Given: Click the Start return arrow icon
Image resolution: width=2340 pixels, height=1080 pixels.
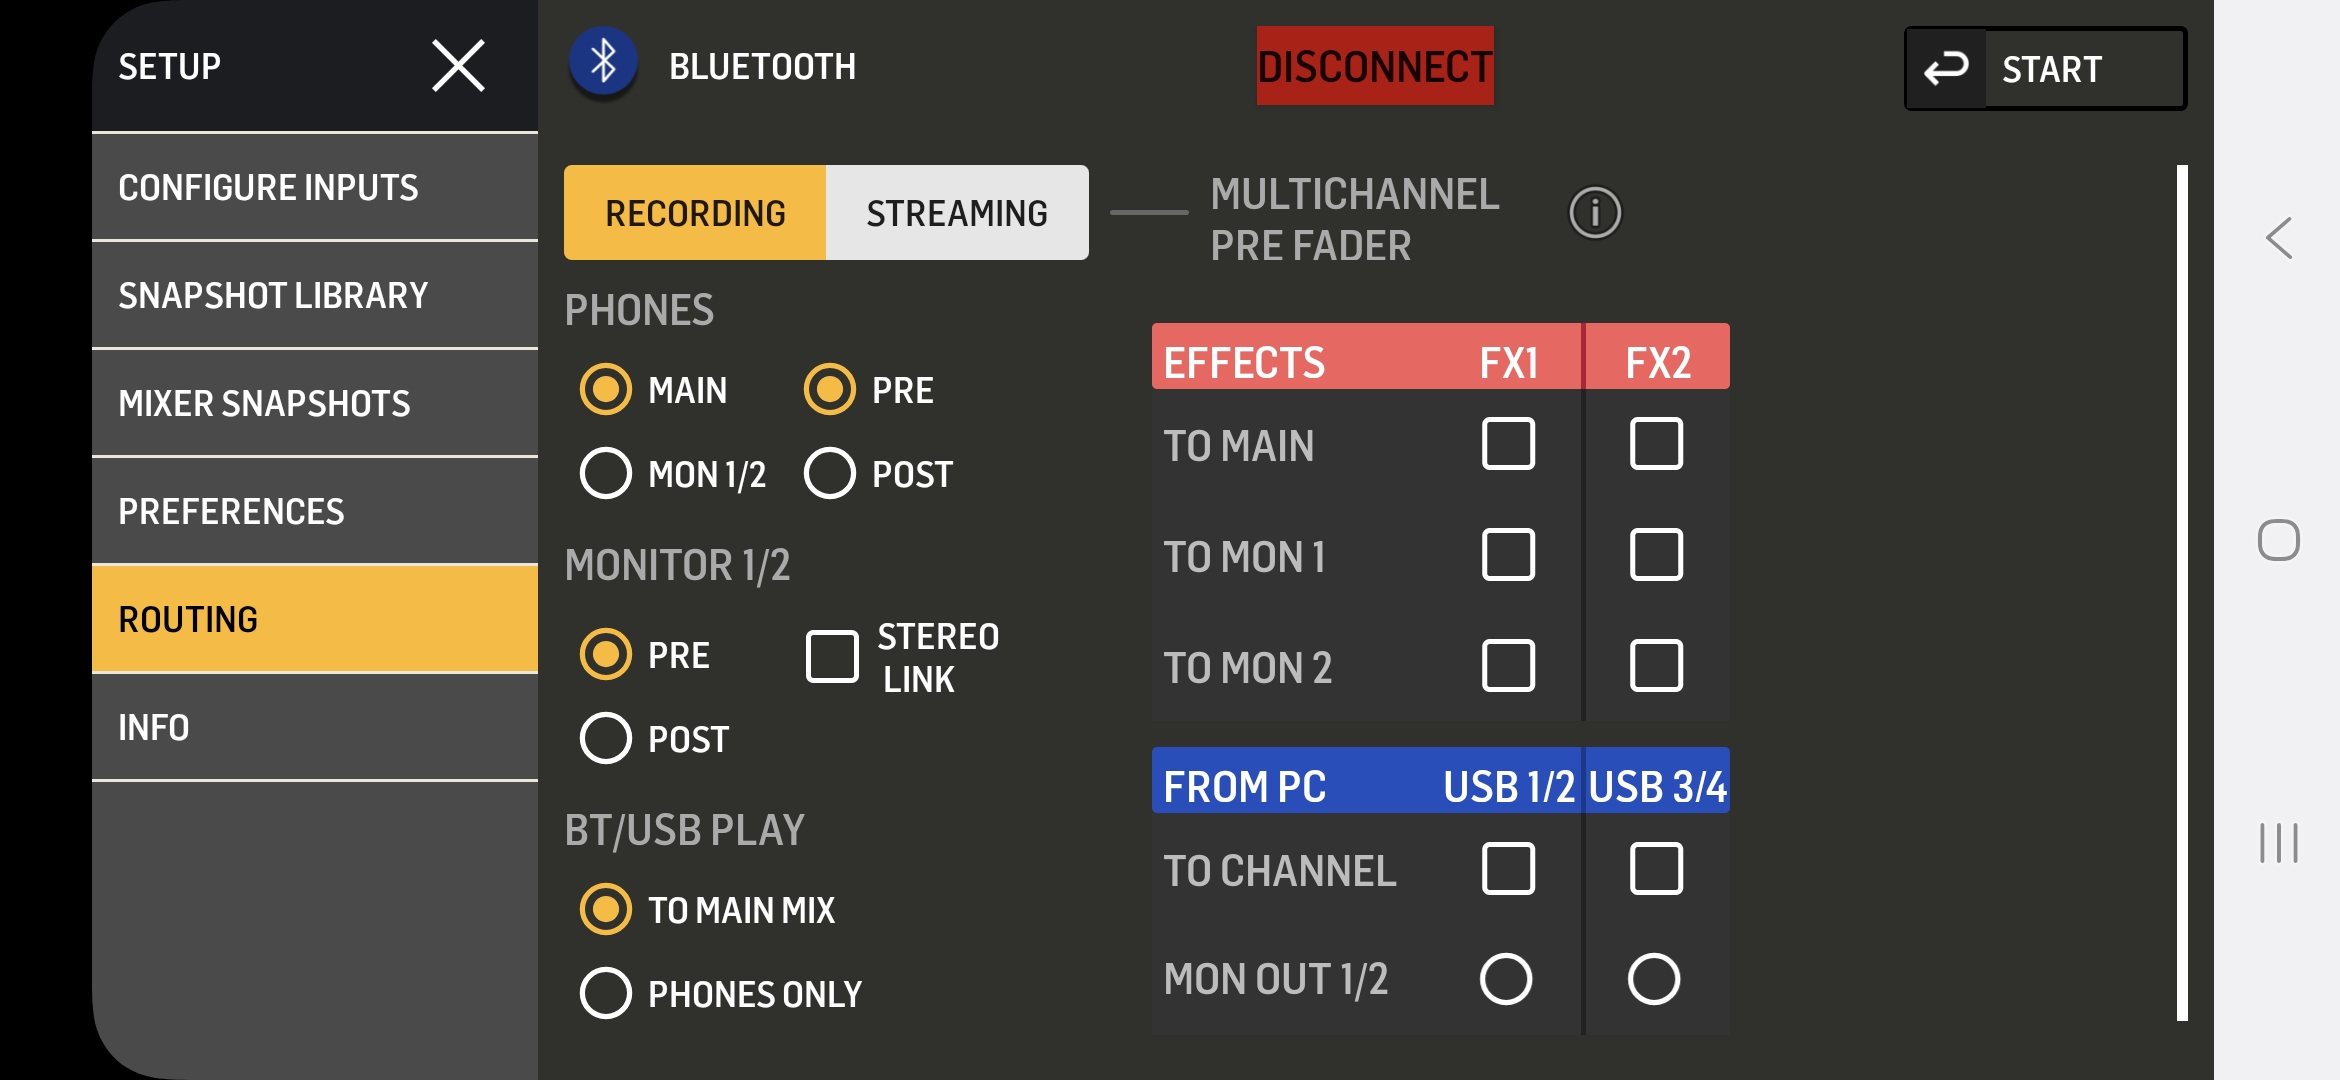Looking at the screenshot, I should click(1946, 68).
